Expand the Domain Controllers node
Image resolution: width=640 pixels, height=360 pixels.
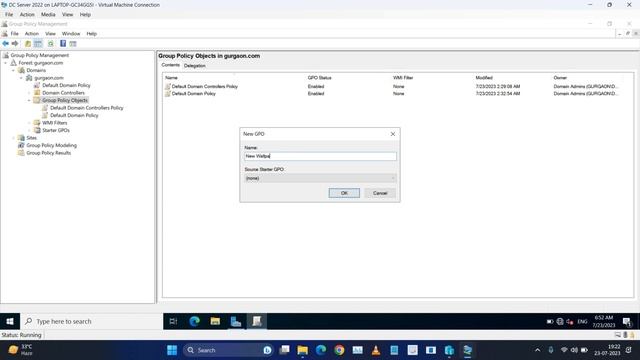[x=29, y=93]
